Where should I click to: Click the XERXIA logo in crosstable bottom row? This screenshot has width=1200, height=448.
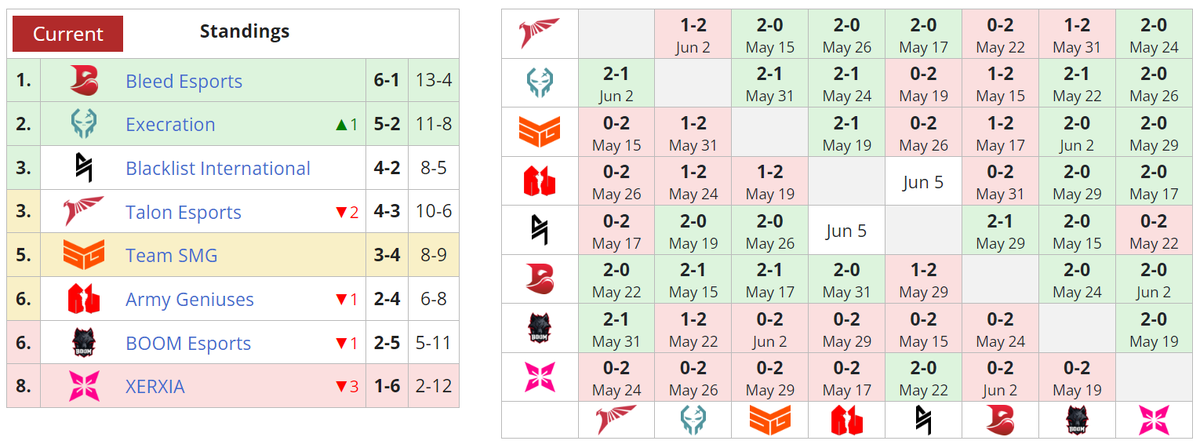click(x=1154, y=420)
